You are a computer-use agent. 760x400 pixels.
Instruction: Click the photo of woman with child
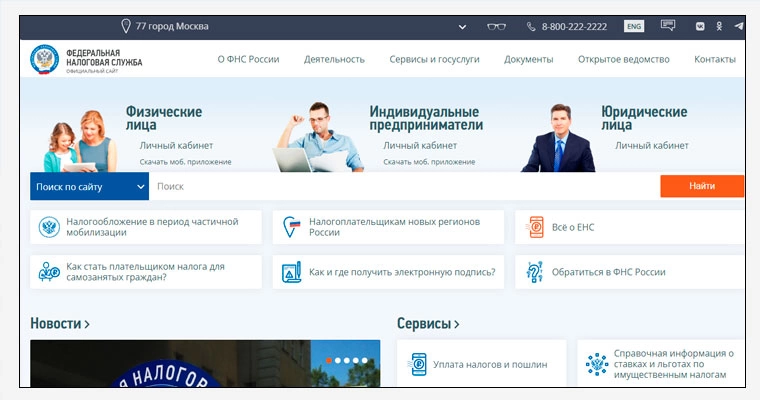pyautogui.click(x=80, y=141)
